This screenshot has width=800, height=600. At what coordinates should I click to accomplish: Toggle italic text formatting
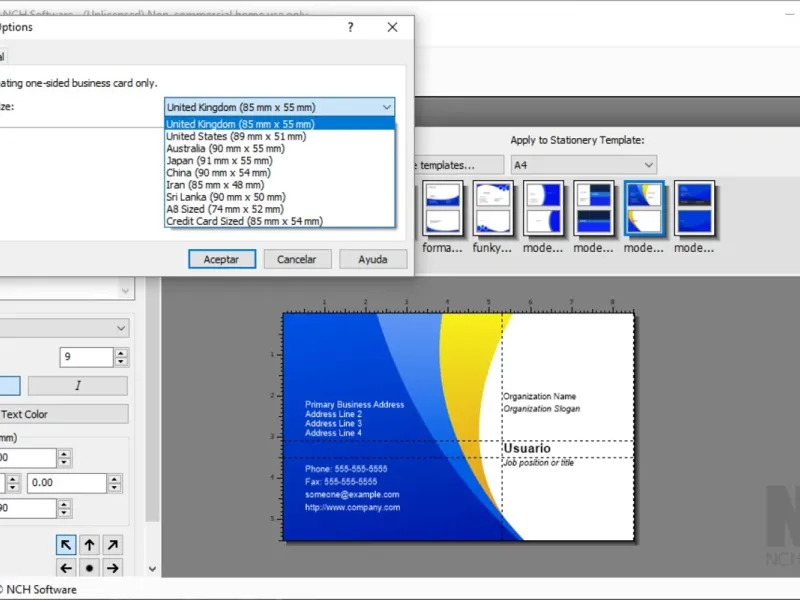click(x=78, y=386)
